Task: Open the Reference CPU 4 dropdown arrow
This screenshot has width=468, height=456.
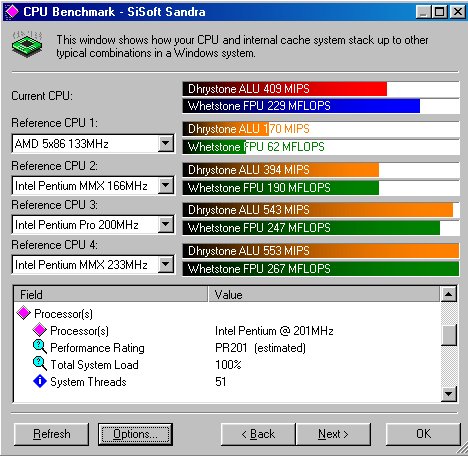Action: point(165,265)
